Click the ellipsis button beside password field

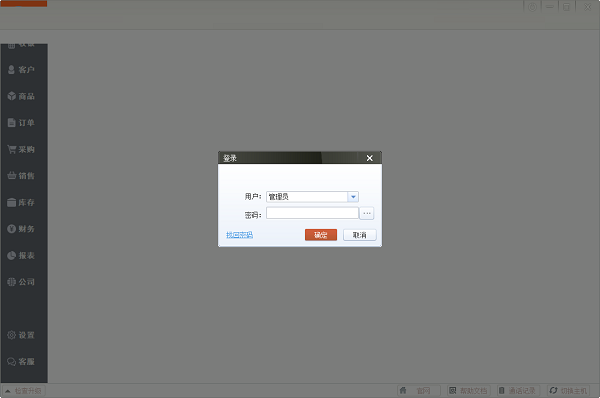click(367, 213)
